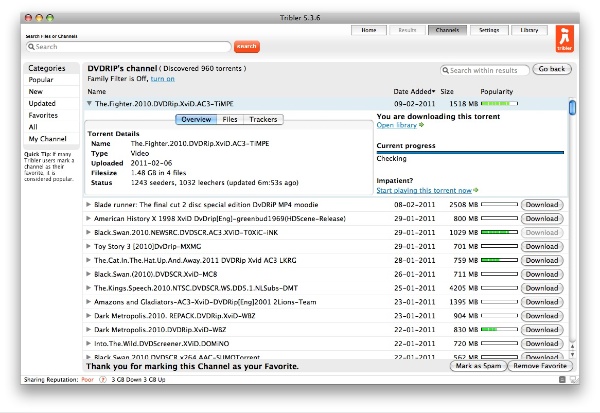Click Dark Metropolis.2010.DVDRip.XviD-WBZ row name
Screen dimensions: 600x413
click(x=160, y=330)
